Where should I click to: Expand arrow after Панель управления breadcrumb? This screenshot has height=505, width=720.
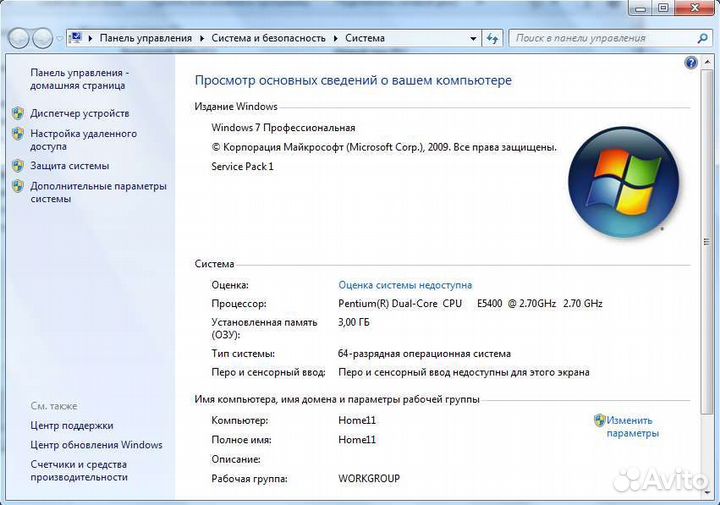[x=202, y=38]
